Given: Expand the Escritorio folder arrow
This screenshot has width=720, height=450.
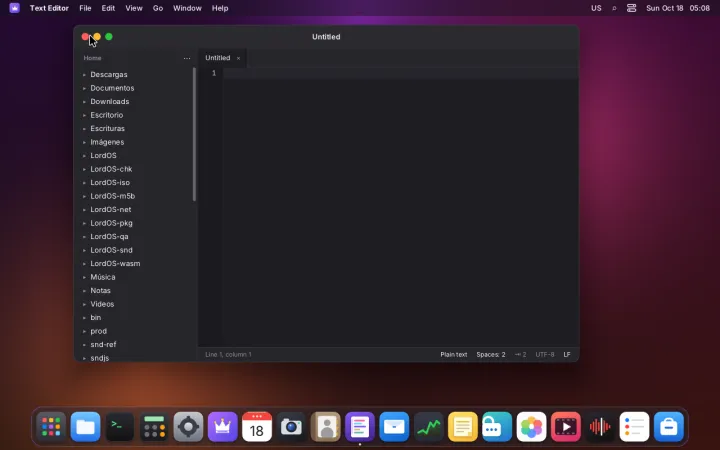Looking at the screenshot, I should [x=84, y=115].
